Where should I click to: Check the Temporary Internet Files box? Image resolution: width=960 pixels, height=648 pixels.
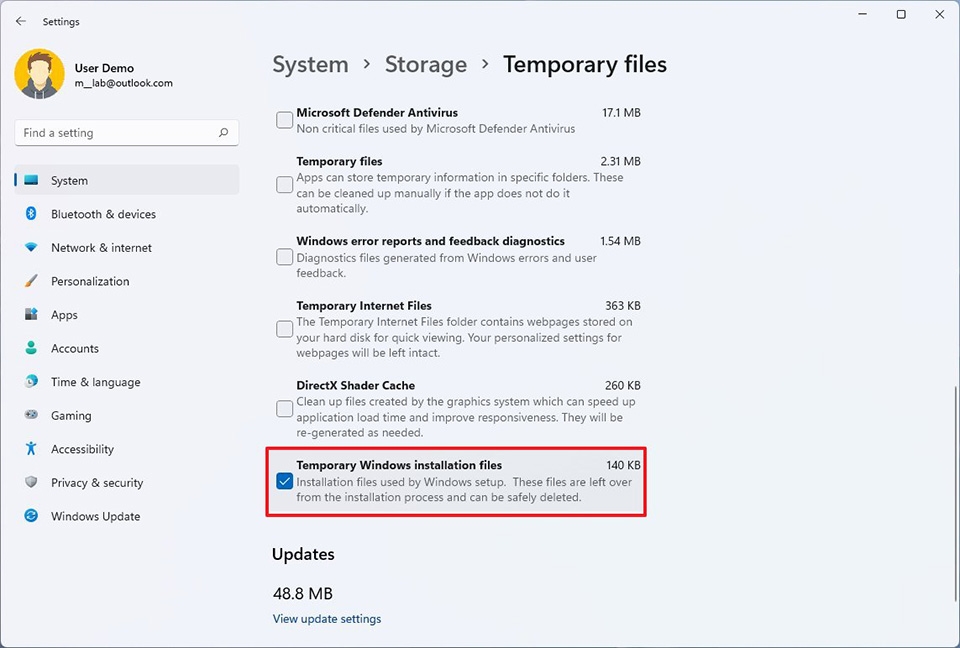[284, 329]
